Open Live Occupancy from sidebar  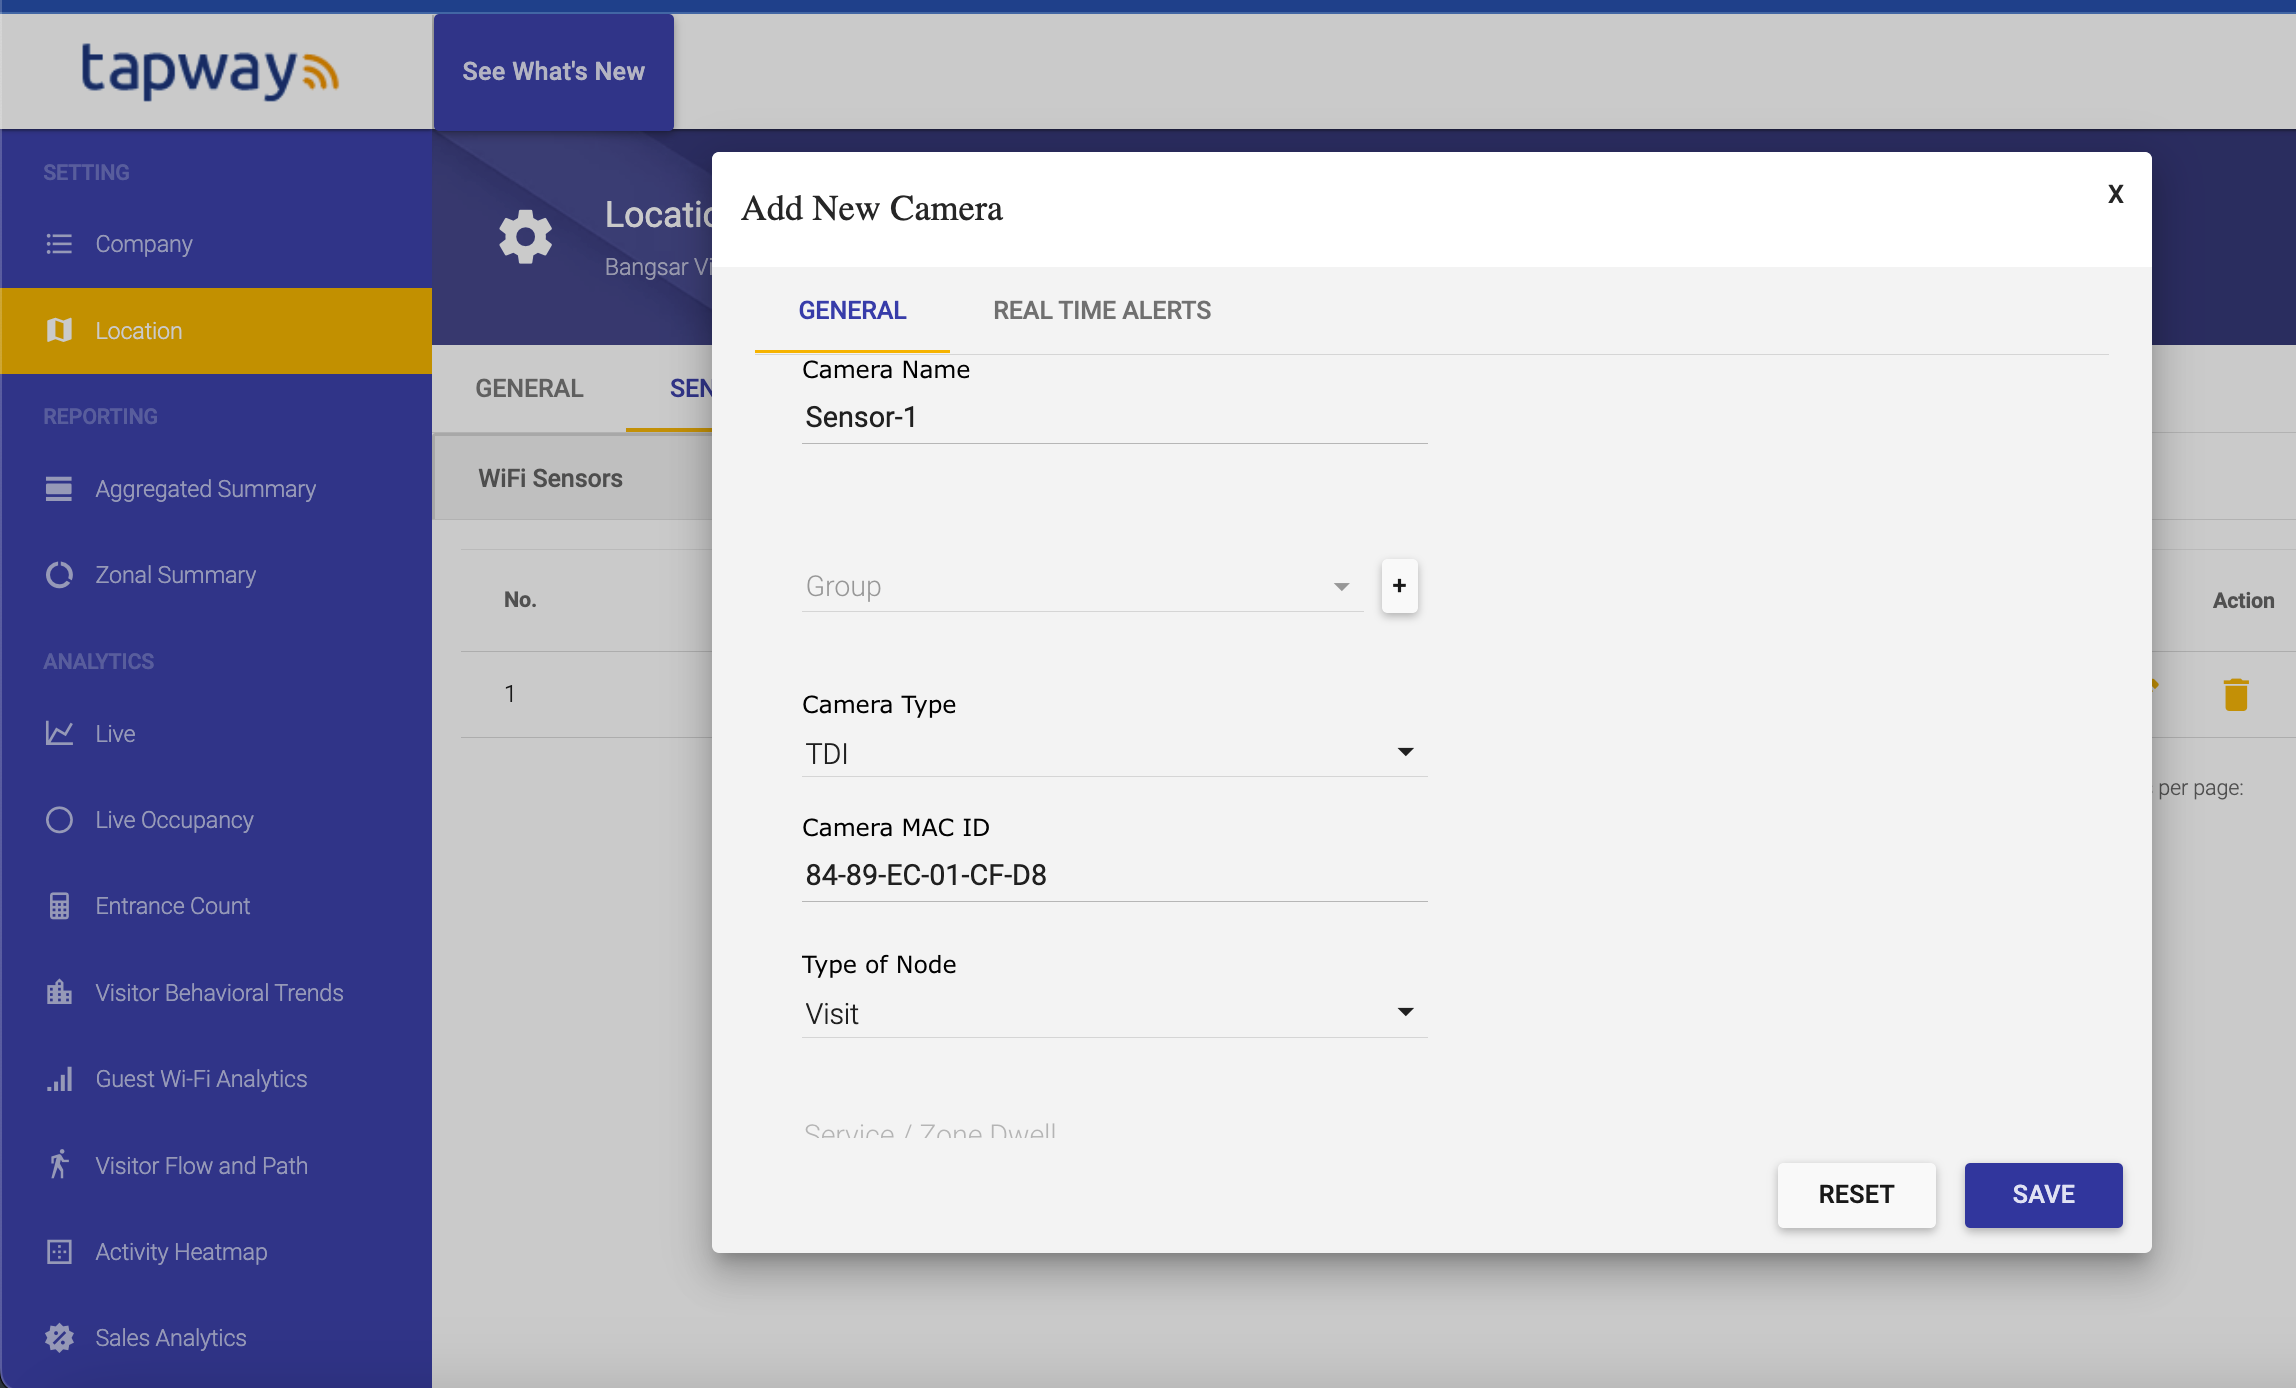tap(174, 820)
